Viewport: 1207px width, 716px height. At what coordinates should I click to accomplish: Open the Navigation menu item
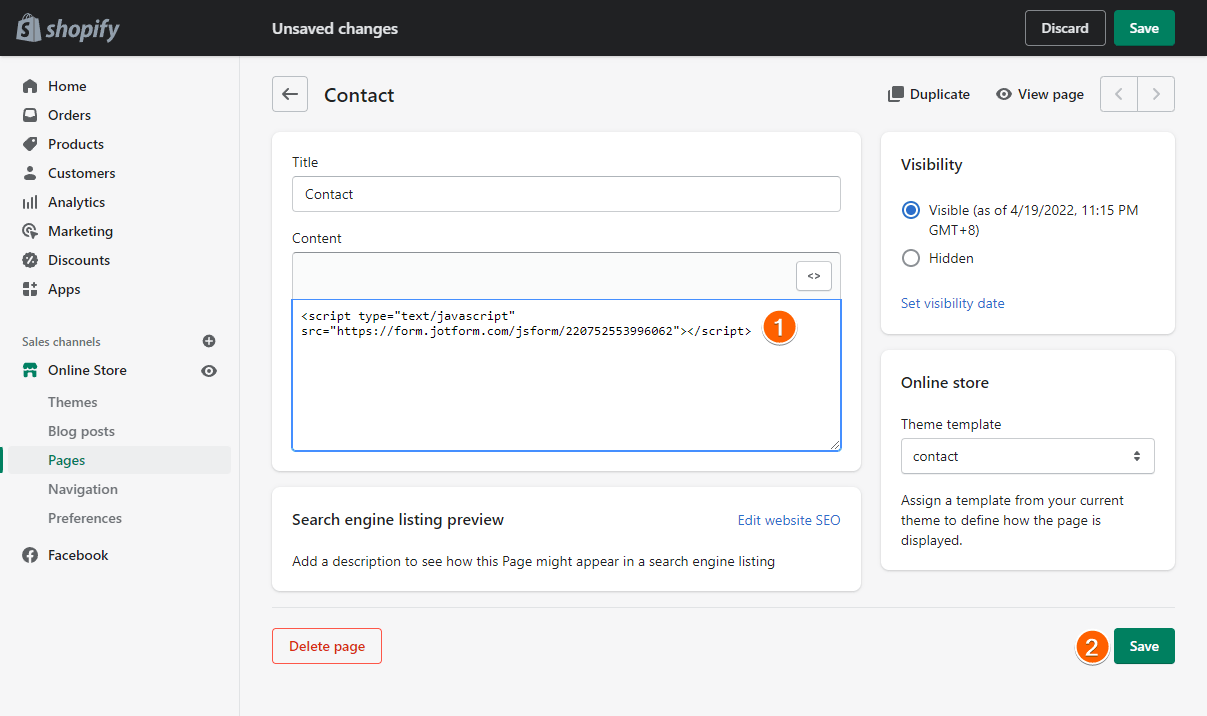point(83,489)
